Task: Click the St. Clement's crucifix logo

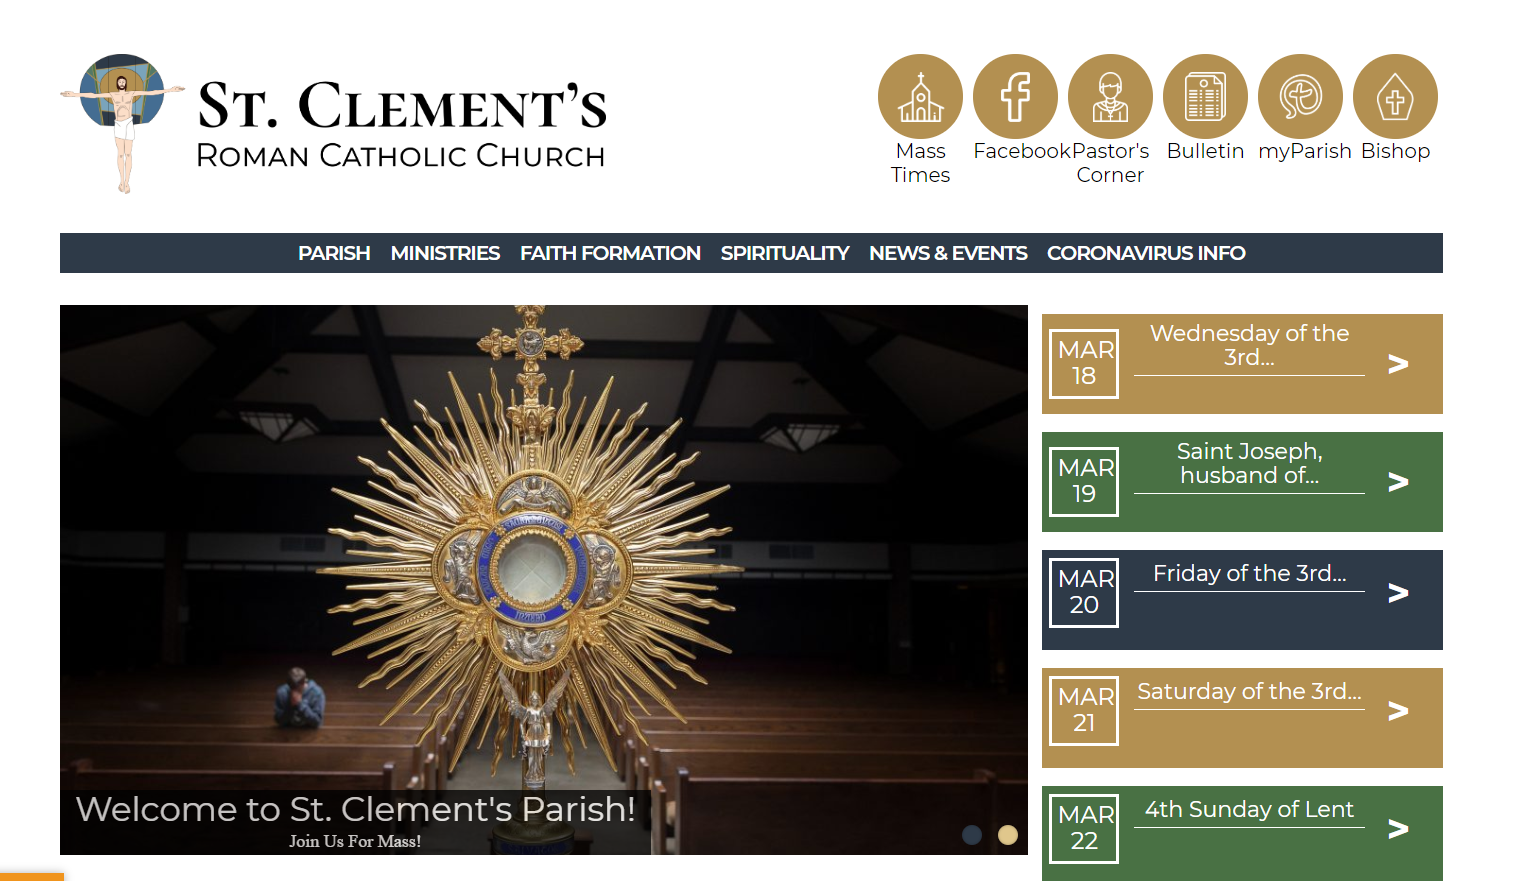Action: [122, 122]
